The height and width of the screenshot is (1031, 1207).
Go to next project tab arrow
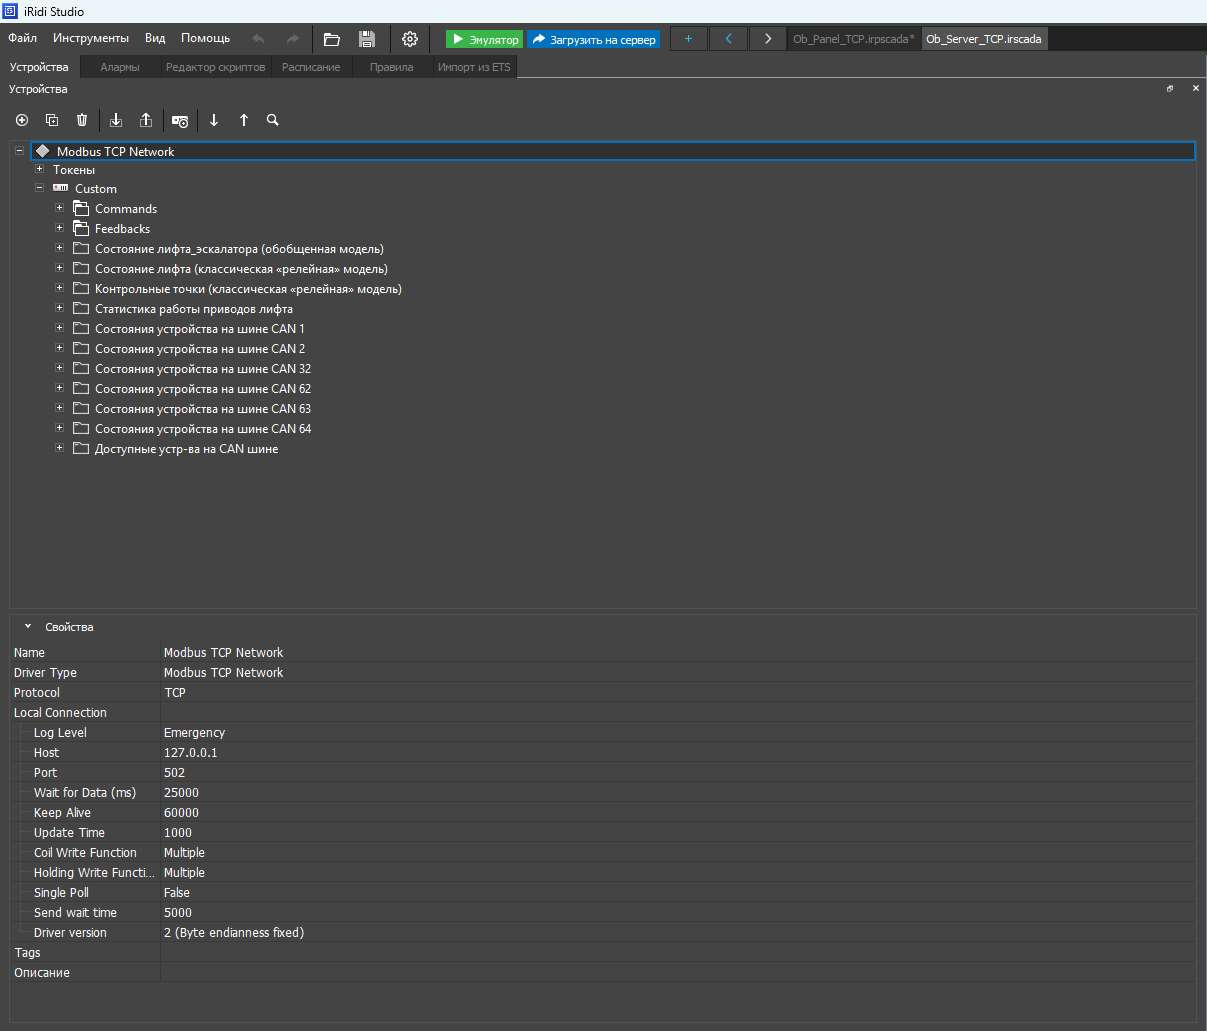(x=767, y=39)
